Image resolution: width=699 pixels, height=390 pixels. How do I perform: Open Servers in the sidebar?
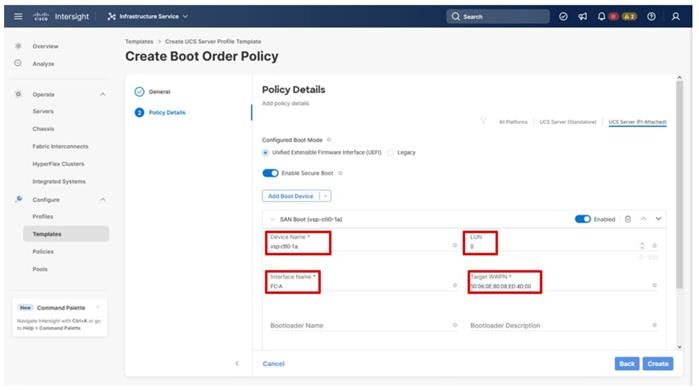(x=43, y=111)
